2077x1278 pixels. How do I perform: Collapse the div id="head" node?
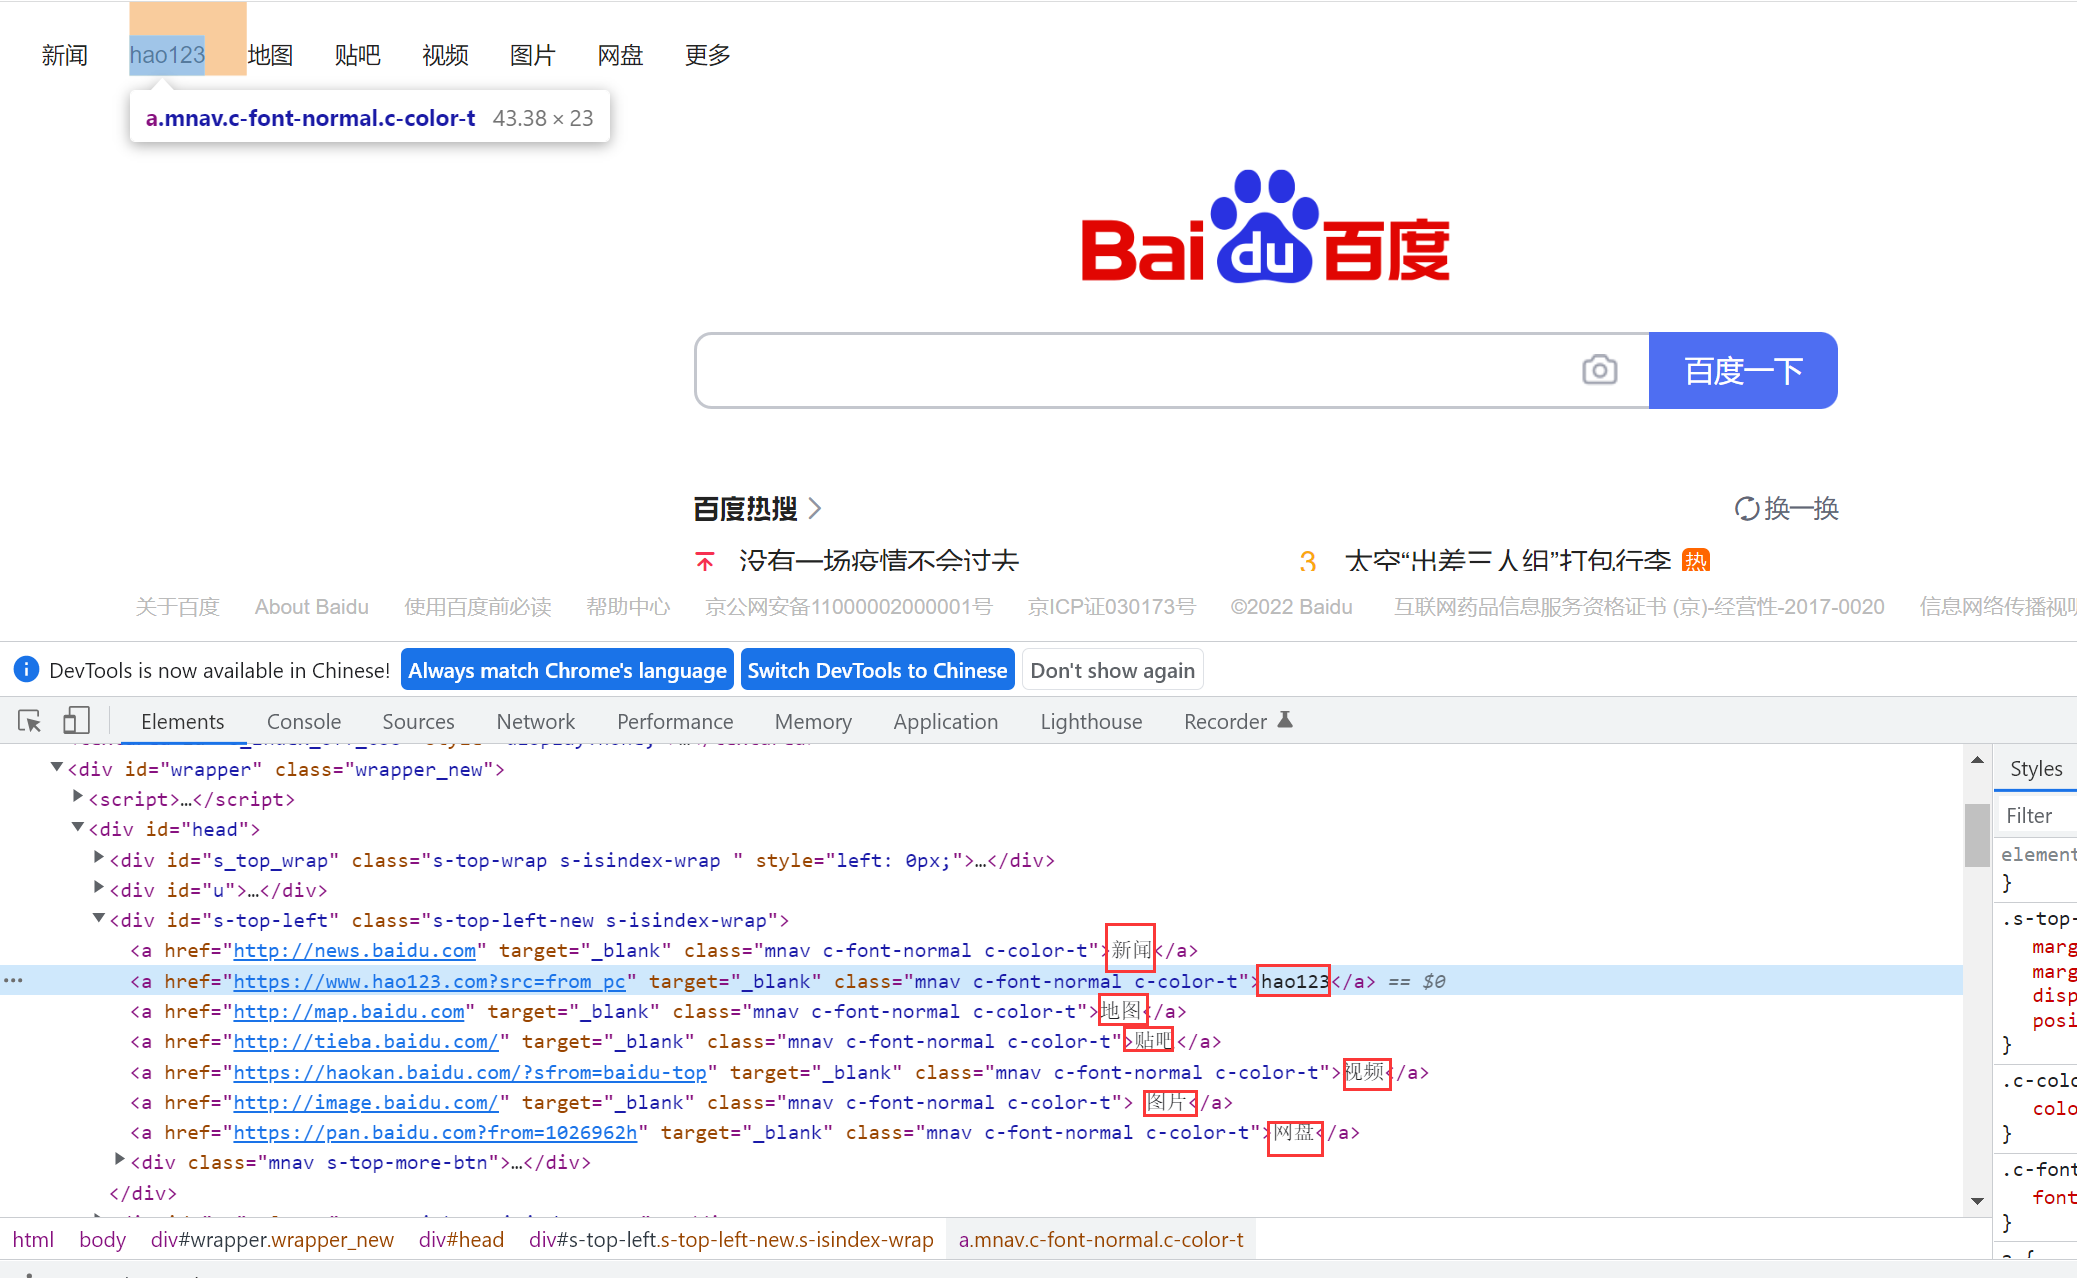78,827
